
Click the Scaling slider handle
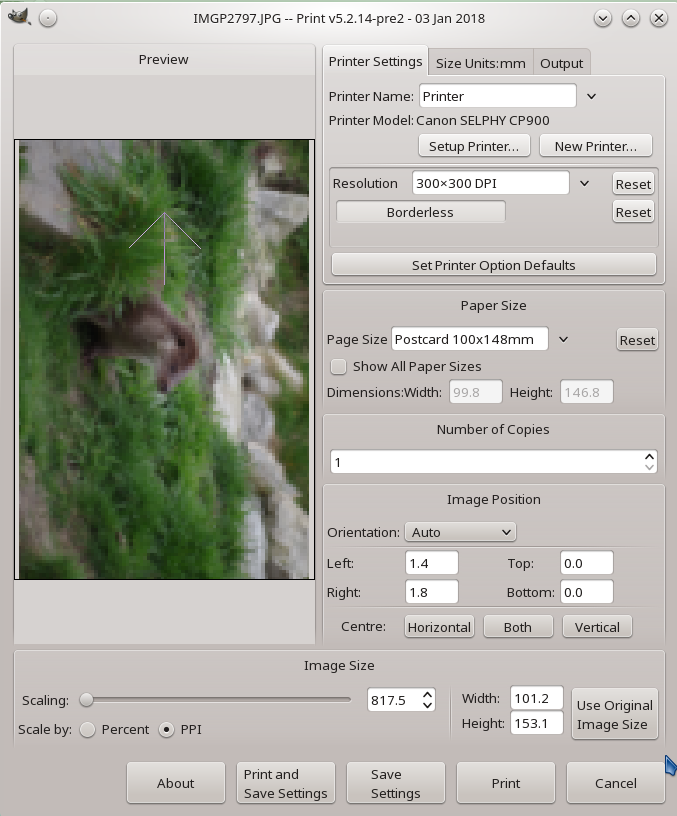[x=87, y=699]
